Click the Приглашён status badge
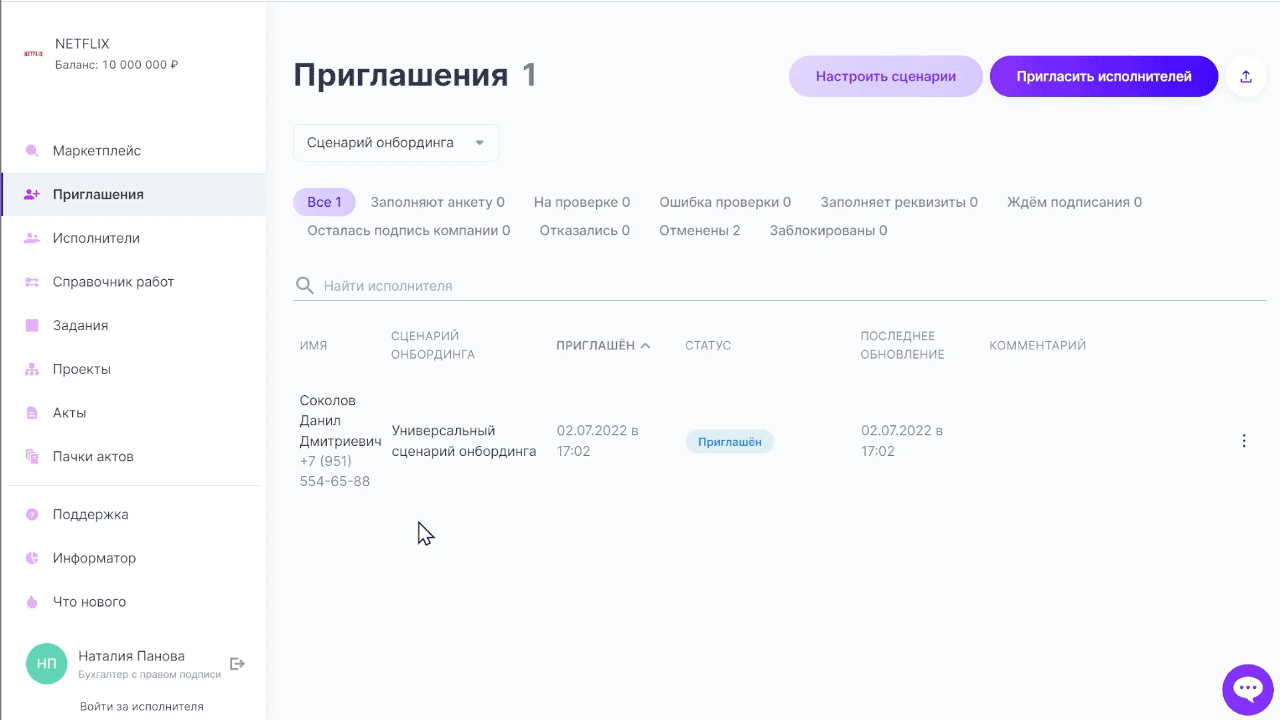The height and width of the screenshot is (720, 1280). coord(730,441)
